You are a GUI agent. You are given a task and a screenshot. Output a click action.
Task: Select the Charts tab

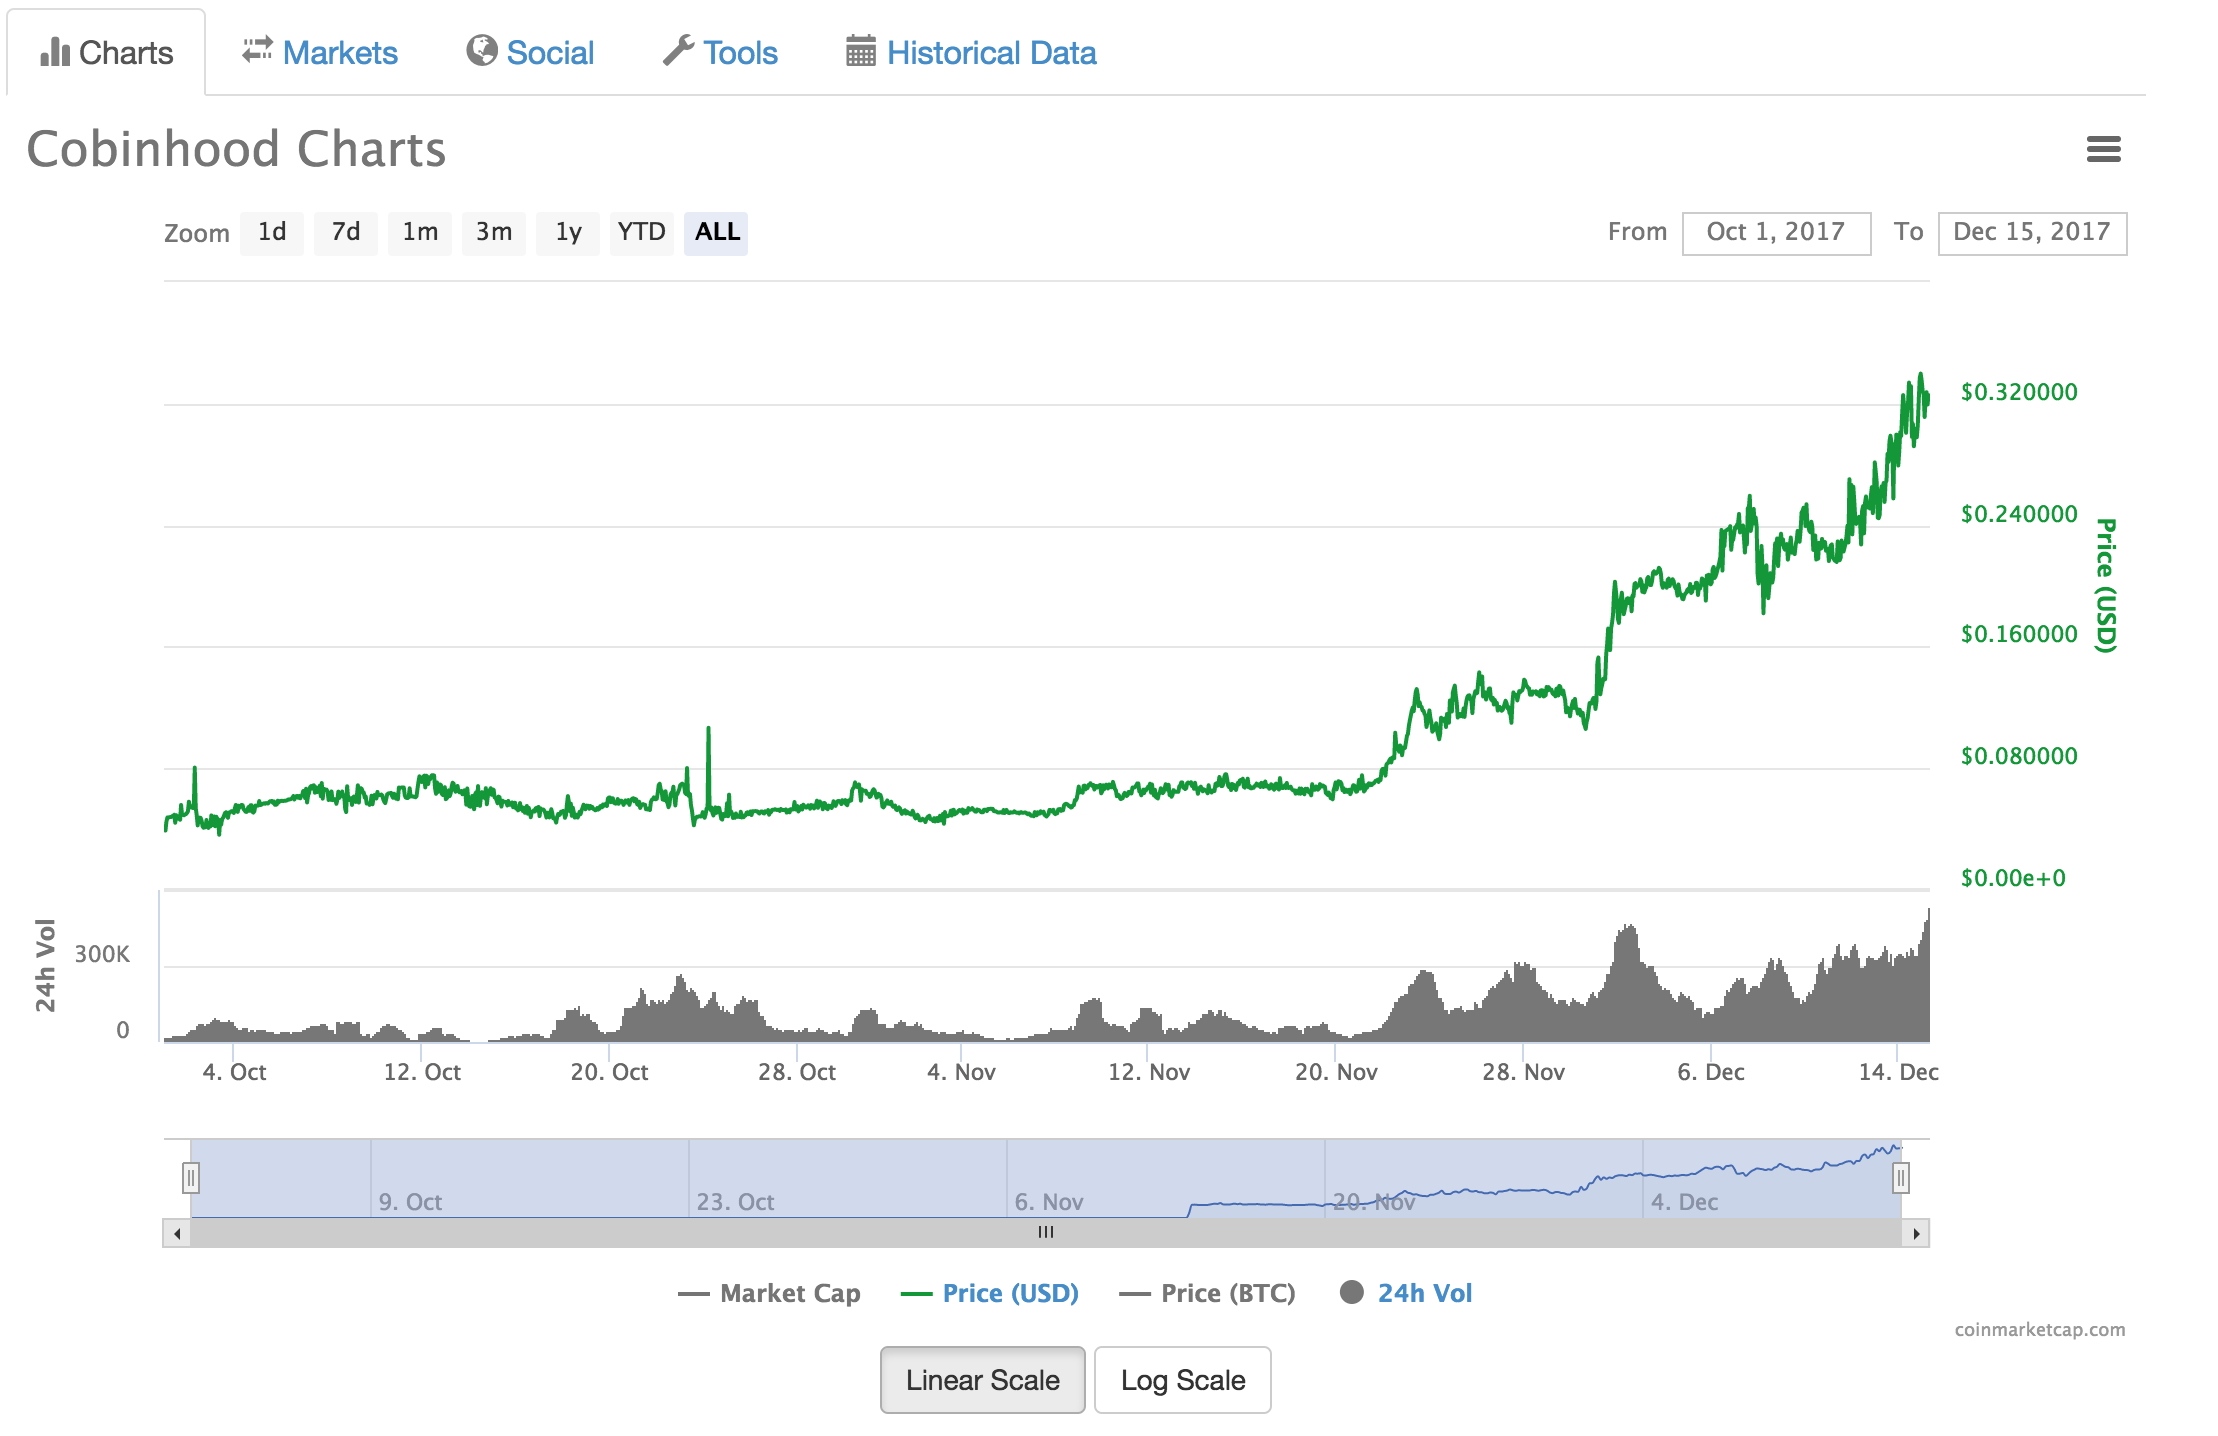pos(106,52)
